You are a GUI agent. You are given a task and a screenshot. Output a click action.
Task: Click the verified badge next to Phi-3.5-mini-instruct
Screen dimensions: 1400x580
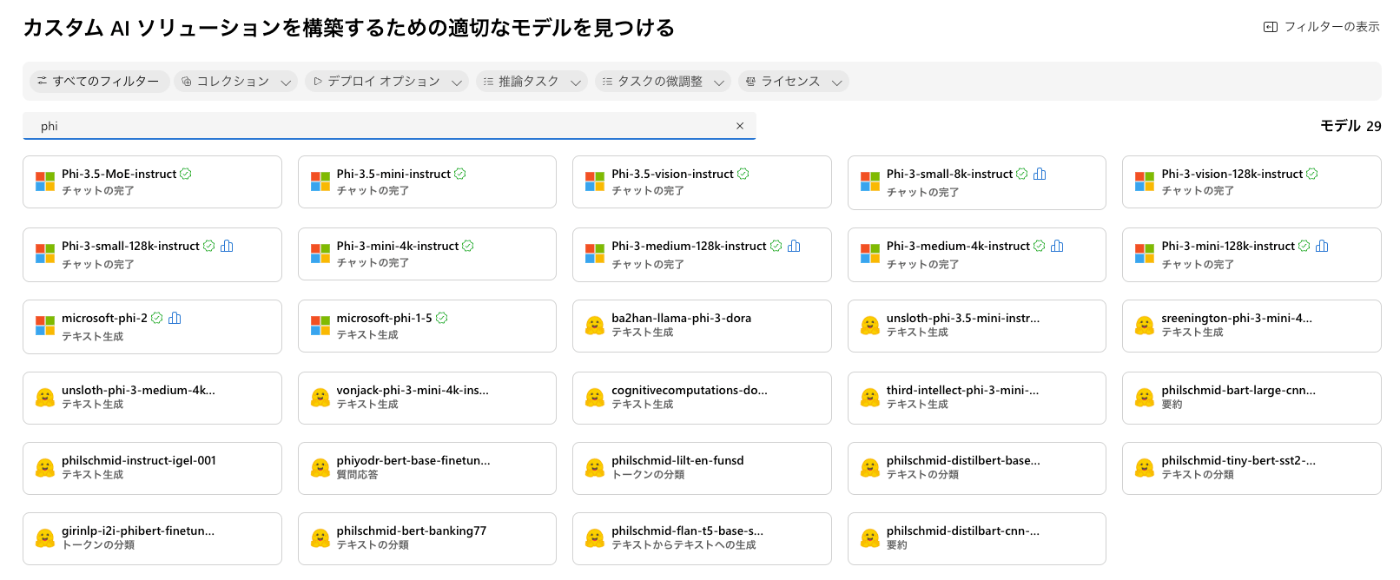[x=460, y=174]
